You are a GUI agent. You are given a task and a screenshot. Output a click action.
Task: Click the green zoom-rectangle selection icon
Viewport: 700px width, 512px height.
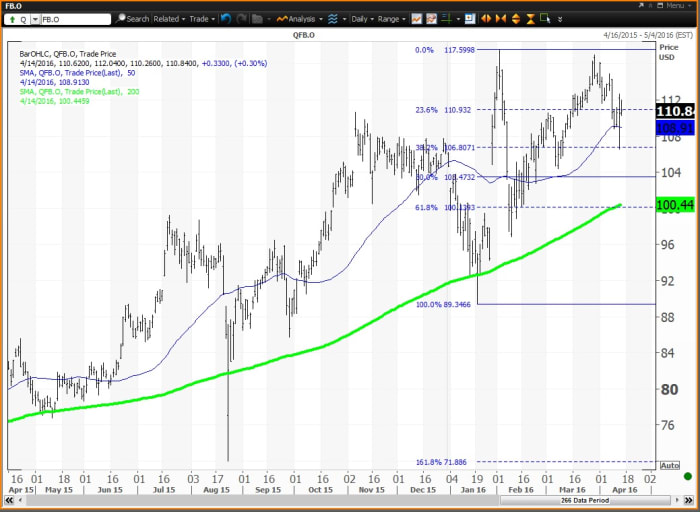tap(545, 19)
